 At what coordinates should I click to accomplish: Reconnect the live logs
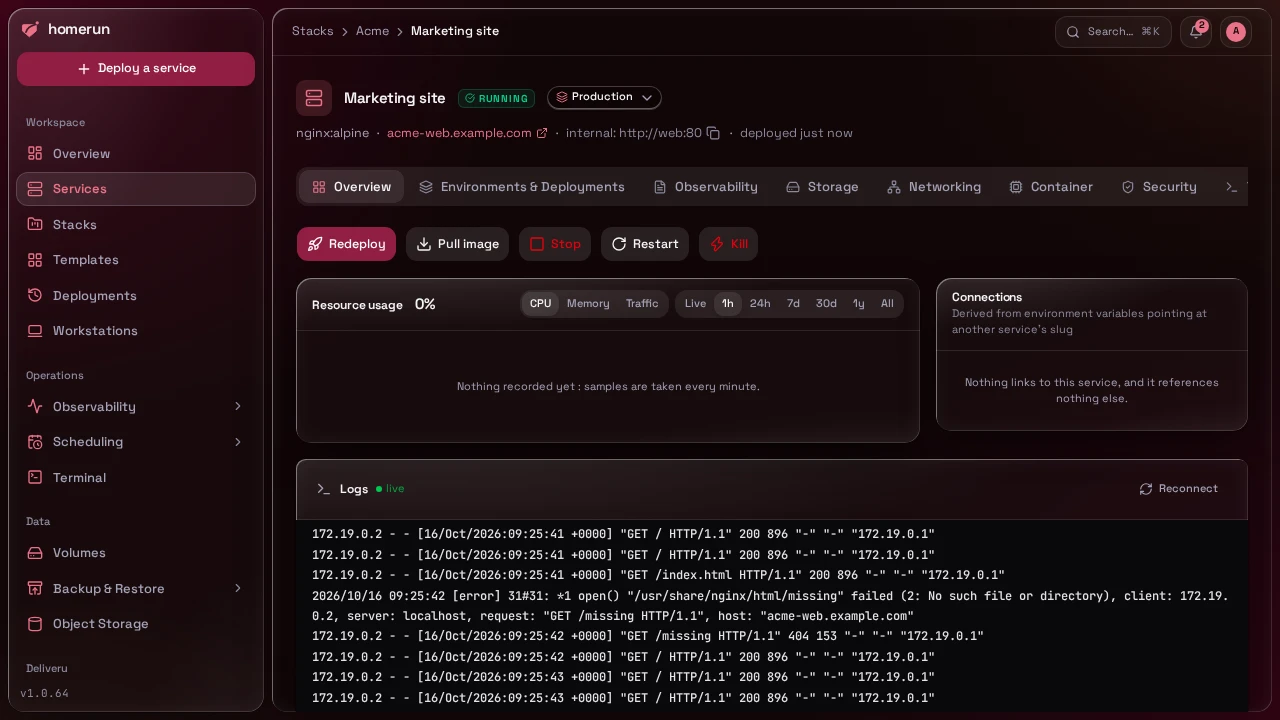[x=1179, y=489]
